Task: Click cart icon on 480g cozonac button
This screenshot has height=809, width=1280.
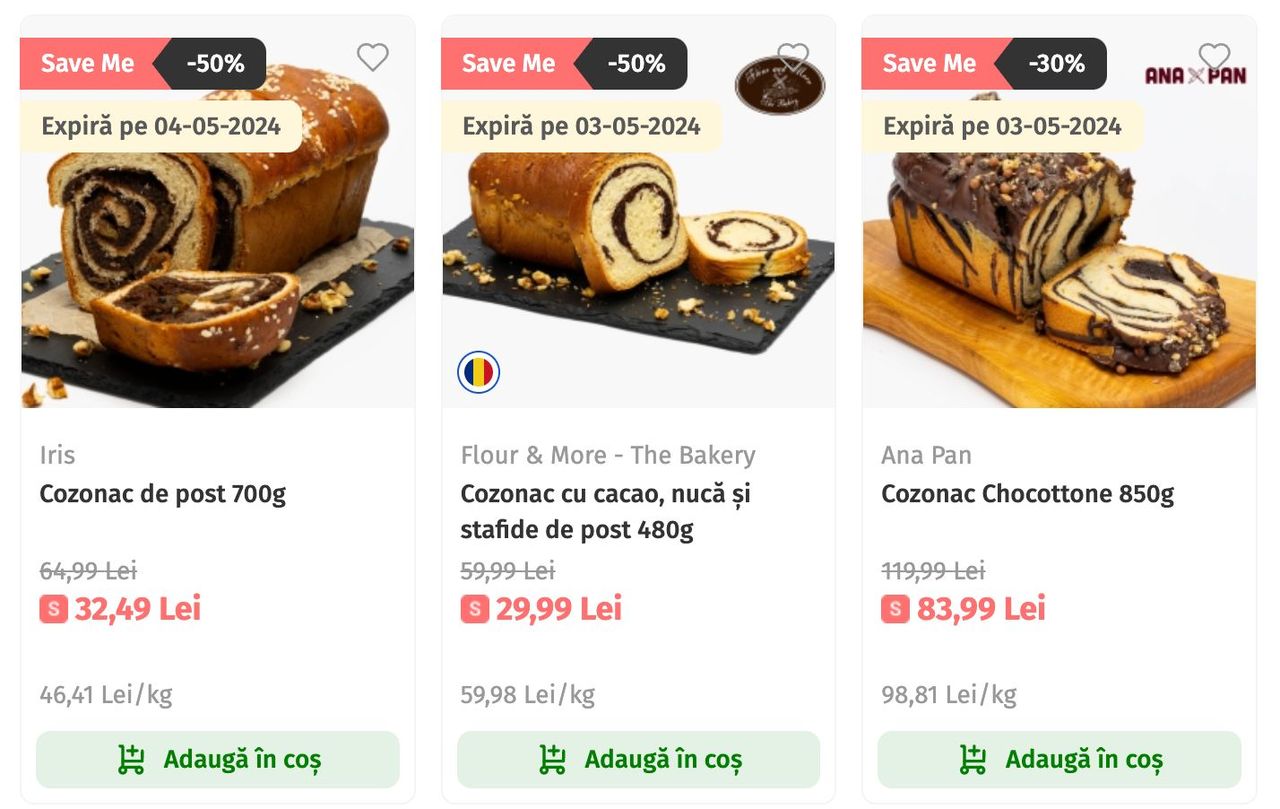Action: [x=552, y=760]
